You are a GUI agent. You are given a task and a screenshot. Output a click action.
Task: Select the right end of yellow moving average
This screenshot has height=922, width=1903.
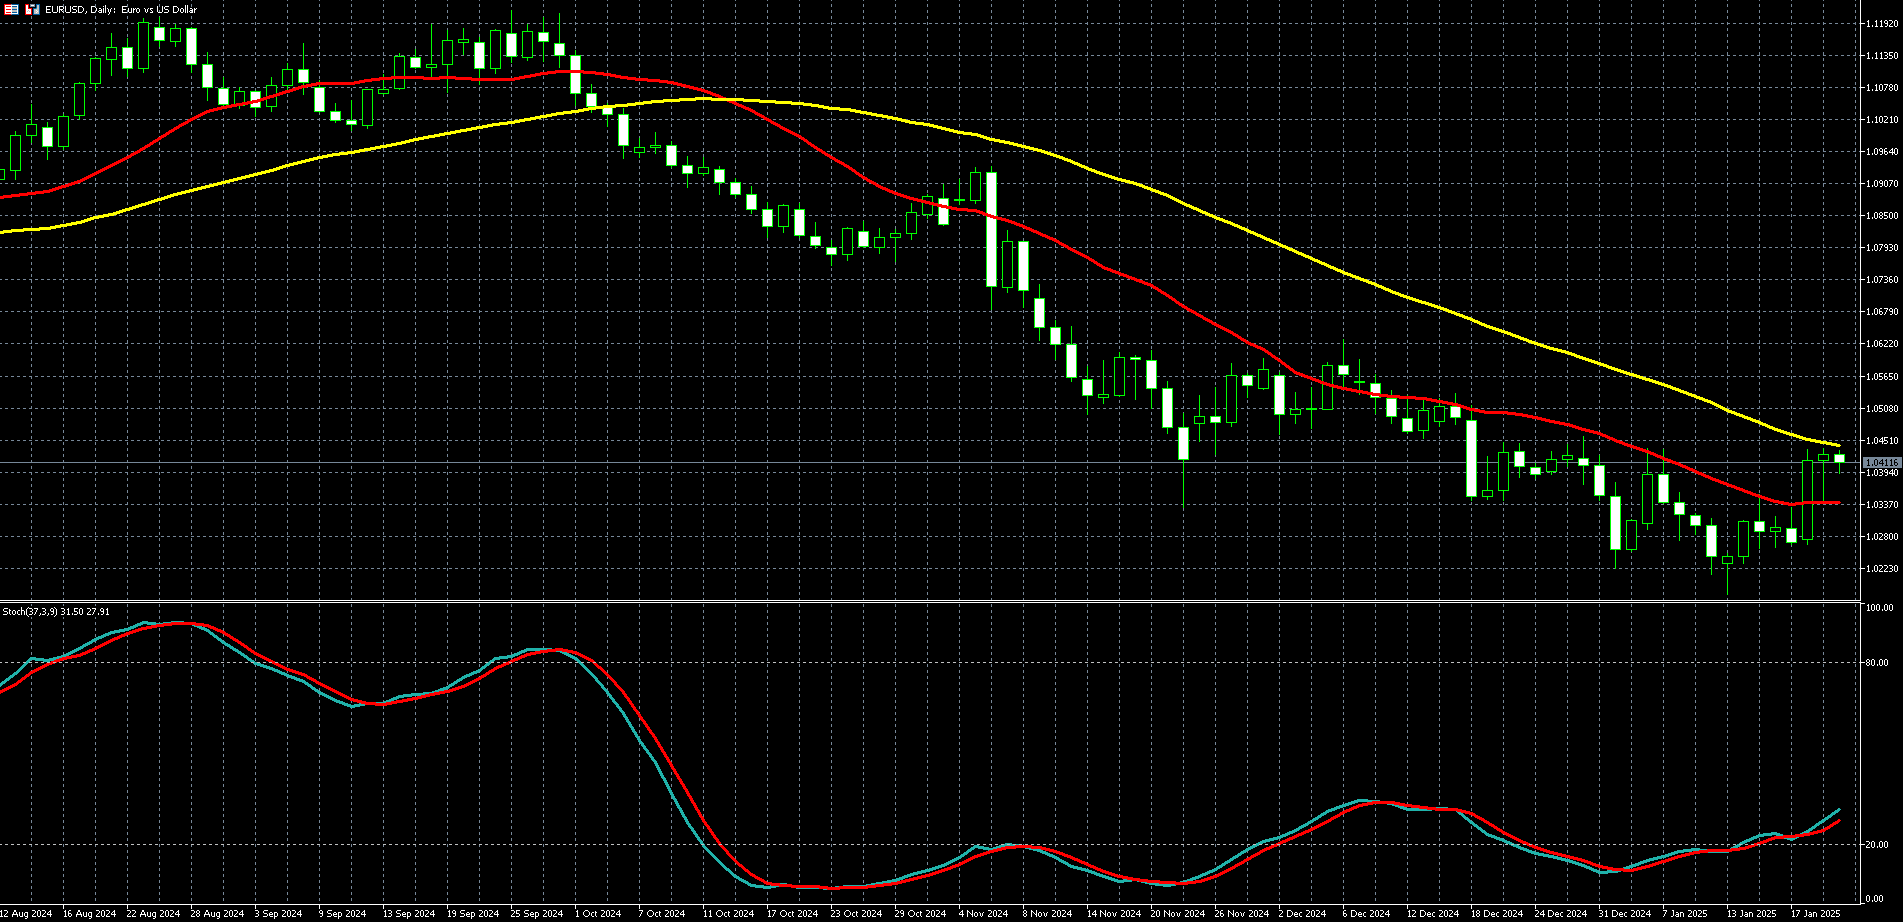coord(1838,445)
